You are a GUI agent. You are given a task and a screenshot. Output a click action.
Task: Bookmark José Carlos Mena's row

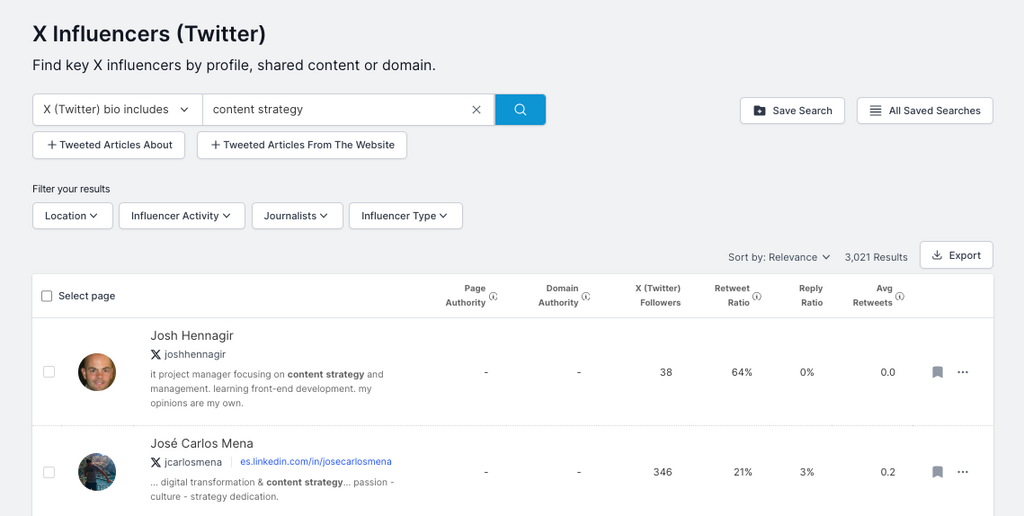point(937,472)
